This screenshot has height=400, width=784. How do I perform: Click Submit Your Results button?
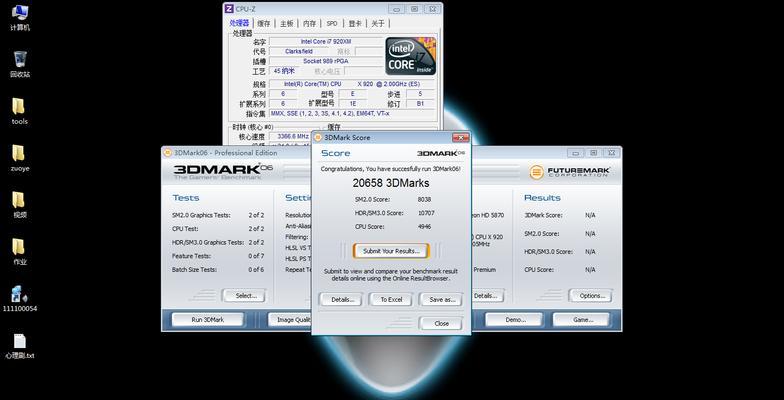(391, 251)
